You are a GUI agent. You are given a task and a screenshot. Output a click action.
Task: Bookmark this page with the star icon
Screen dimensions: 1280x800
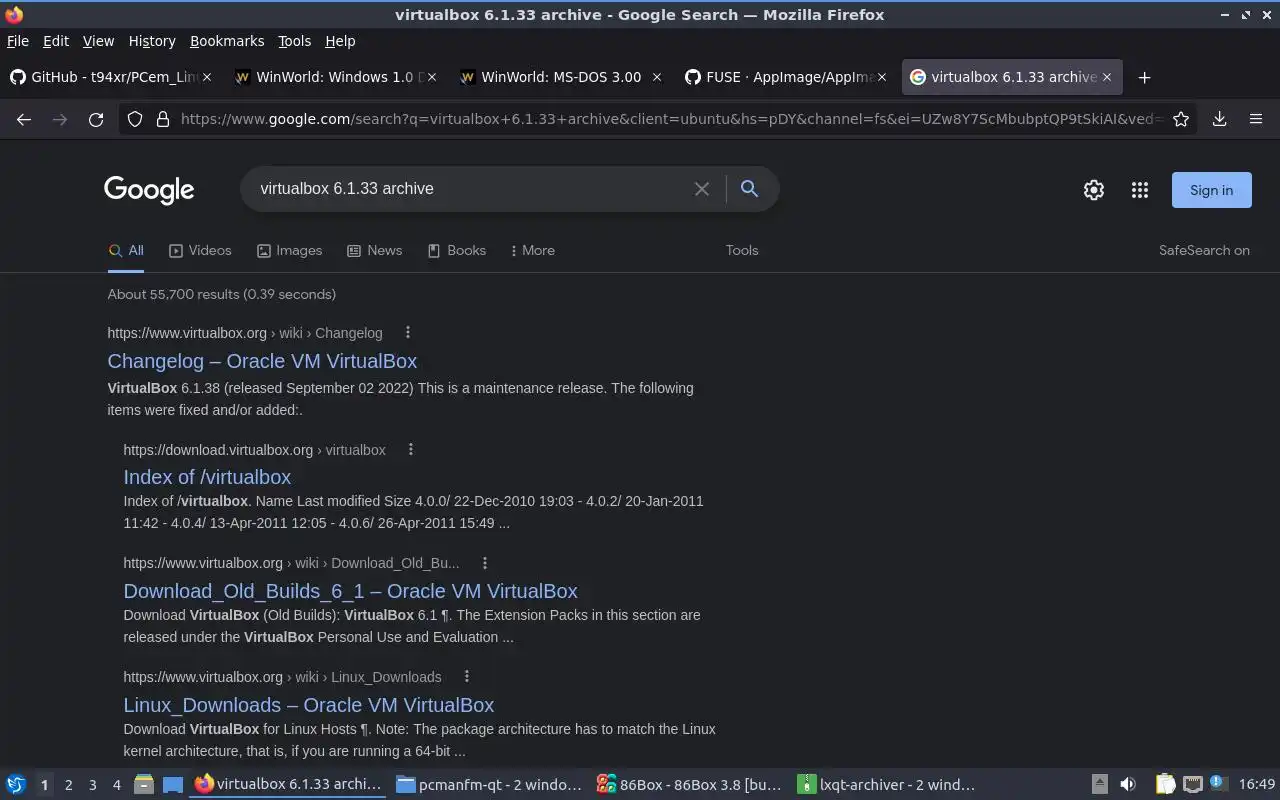pyautogui.click(x=1181, y=119)
